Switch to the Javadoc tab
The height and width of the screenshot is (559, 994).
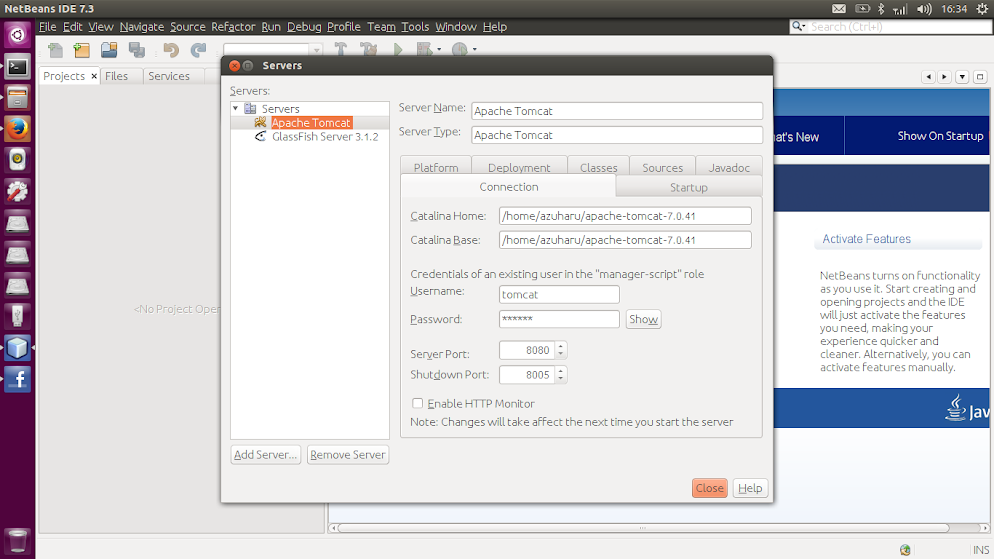(729, 167)
